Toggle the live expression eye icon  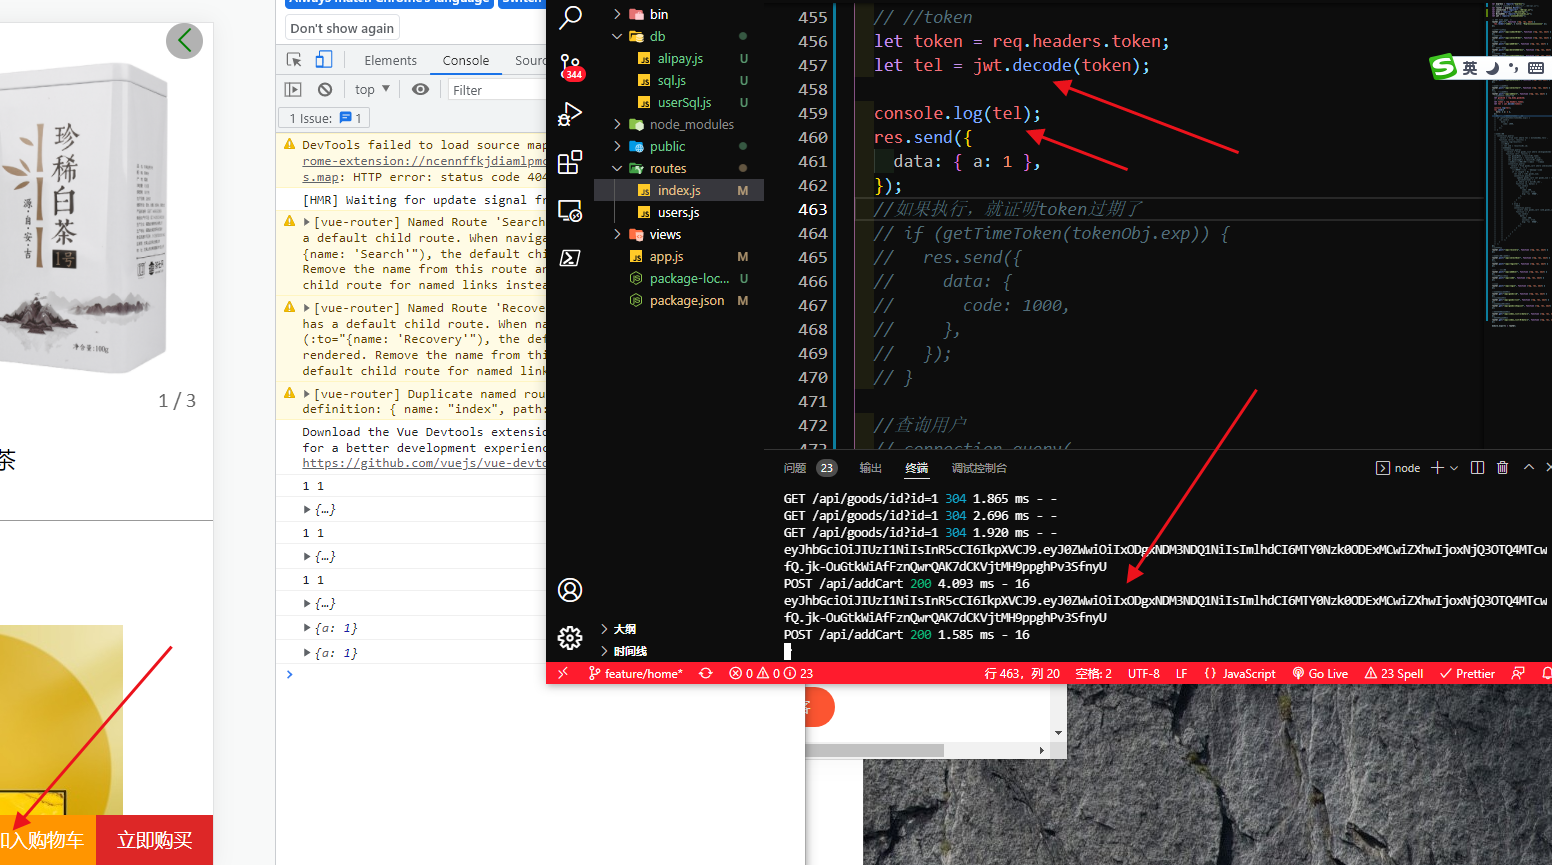[420, 89]
